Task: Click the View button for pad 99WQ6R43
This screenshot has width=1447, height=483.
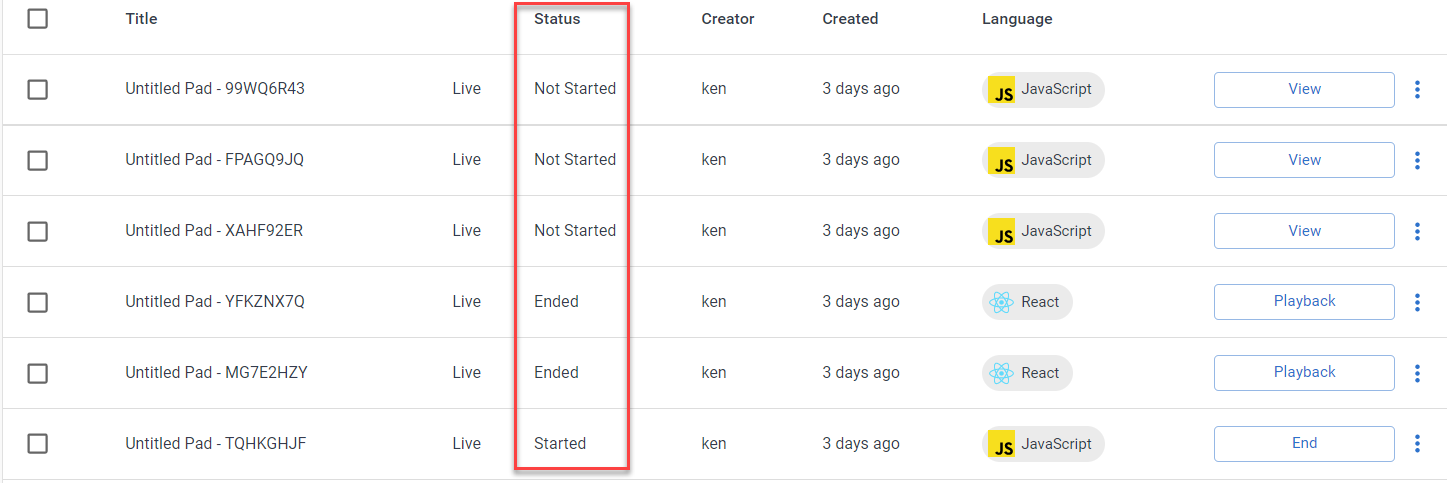Action: 1304,89
